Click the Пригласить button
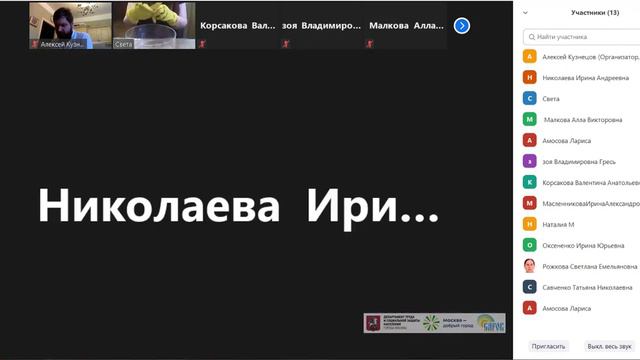This screenshot has width=640, height=360. coord(548,346)
